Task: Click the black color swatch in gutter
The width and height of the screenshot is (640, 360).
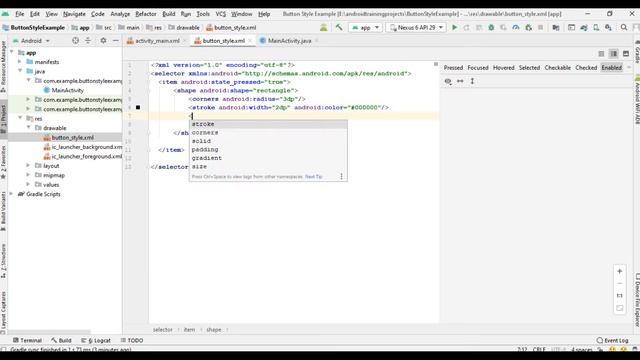Action: [x=138, y=107]
